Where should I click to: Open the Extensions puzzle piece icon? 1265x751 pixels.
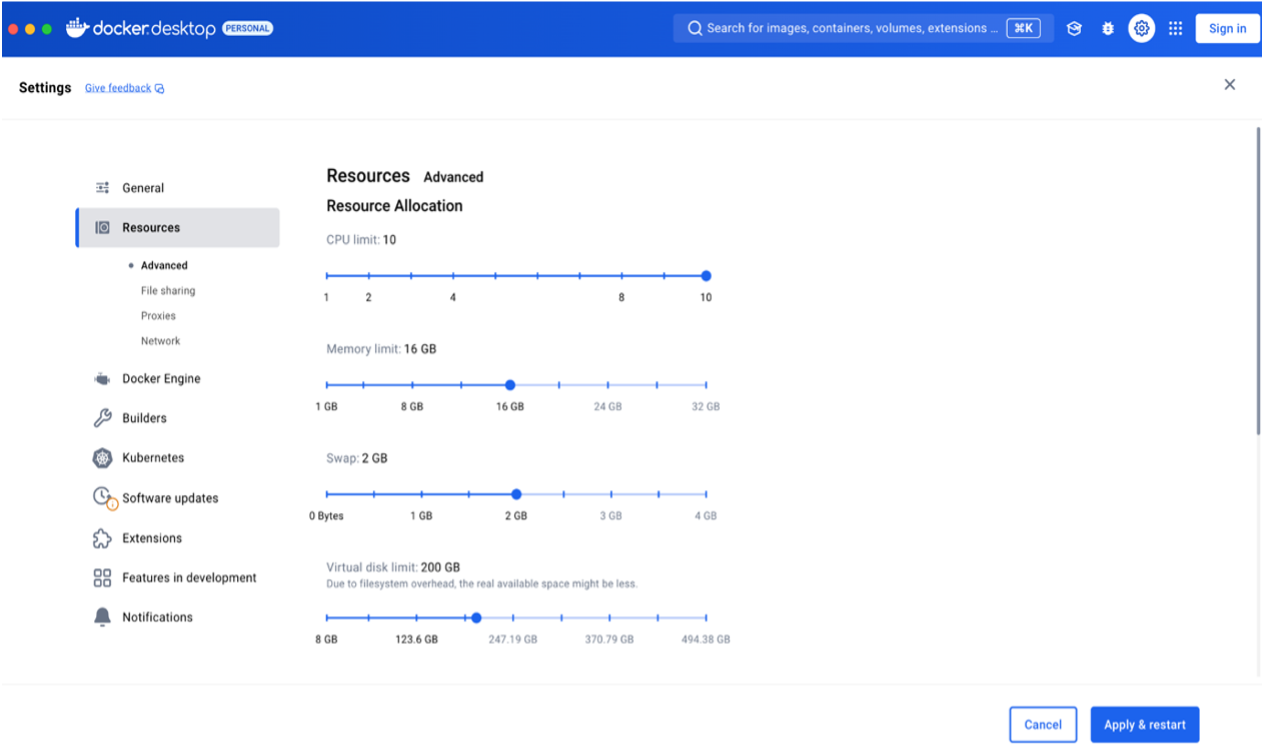point(102,538)
